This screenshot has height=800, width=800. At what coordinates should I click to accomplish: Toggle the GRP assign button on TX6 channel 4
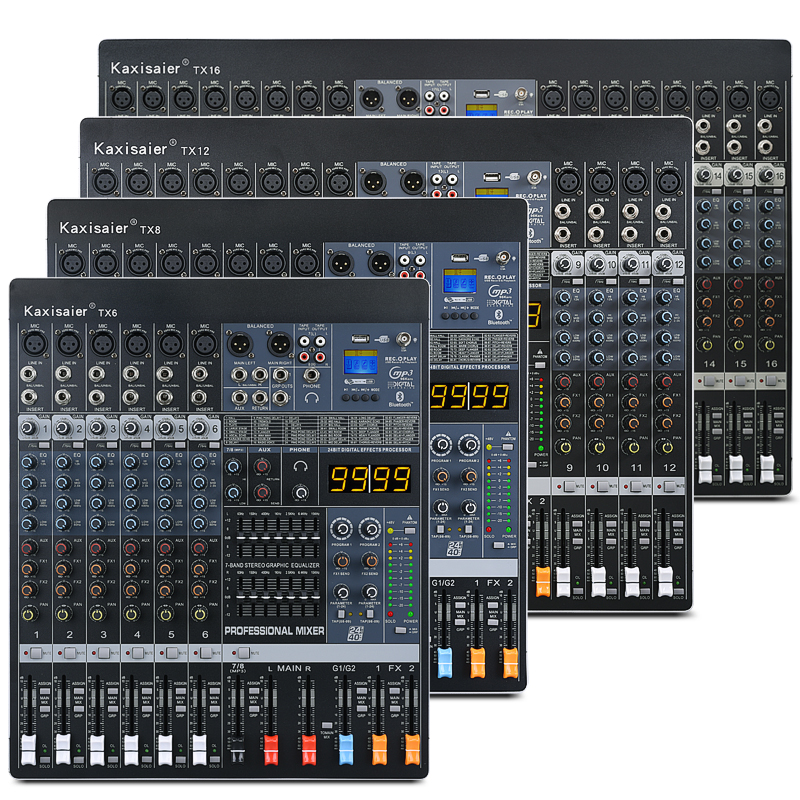click(x=146, y=710)
